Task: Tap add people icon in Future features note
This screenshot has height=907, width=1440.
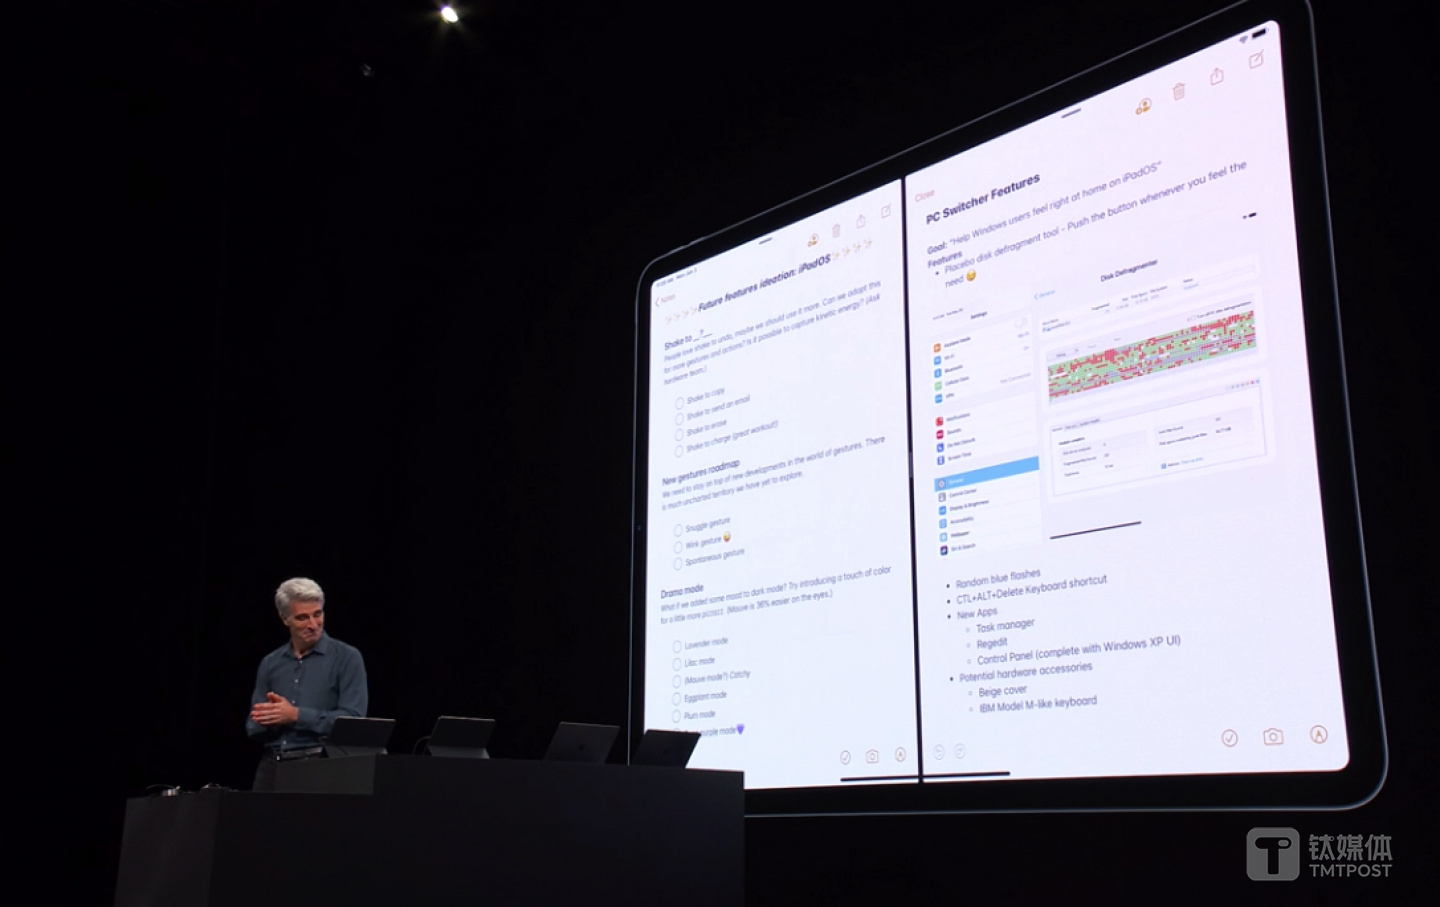Action: (813, 240)
